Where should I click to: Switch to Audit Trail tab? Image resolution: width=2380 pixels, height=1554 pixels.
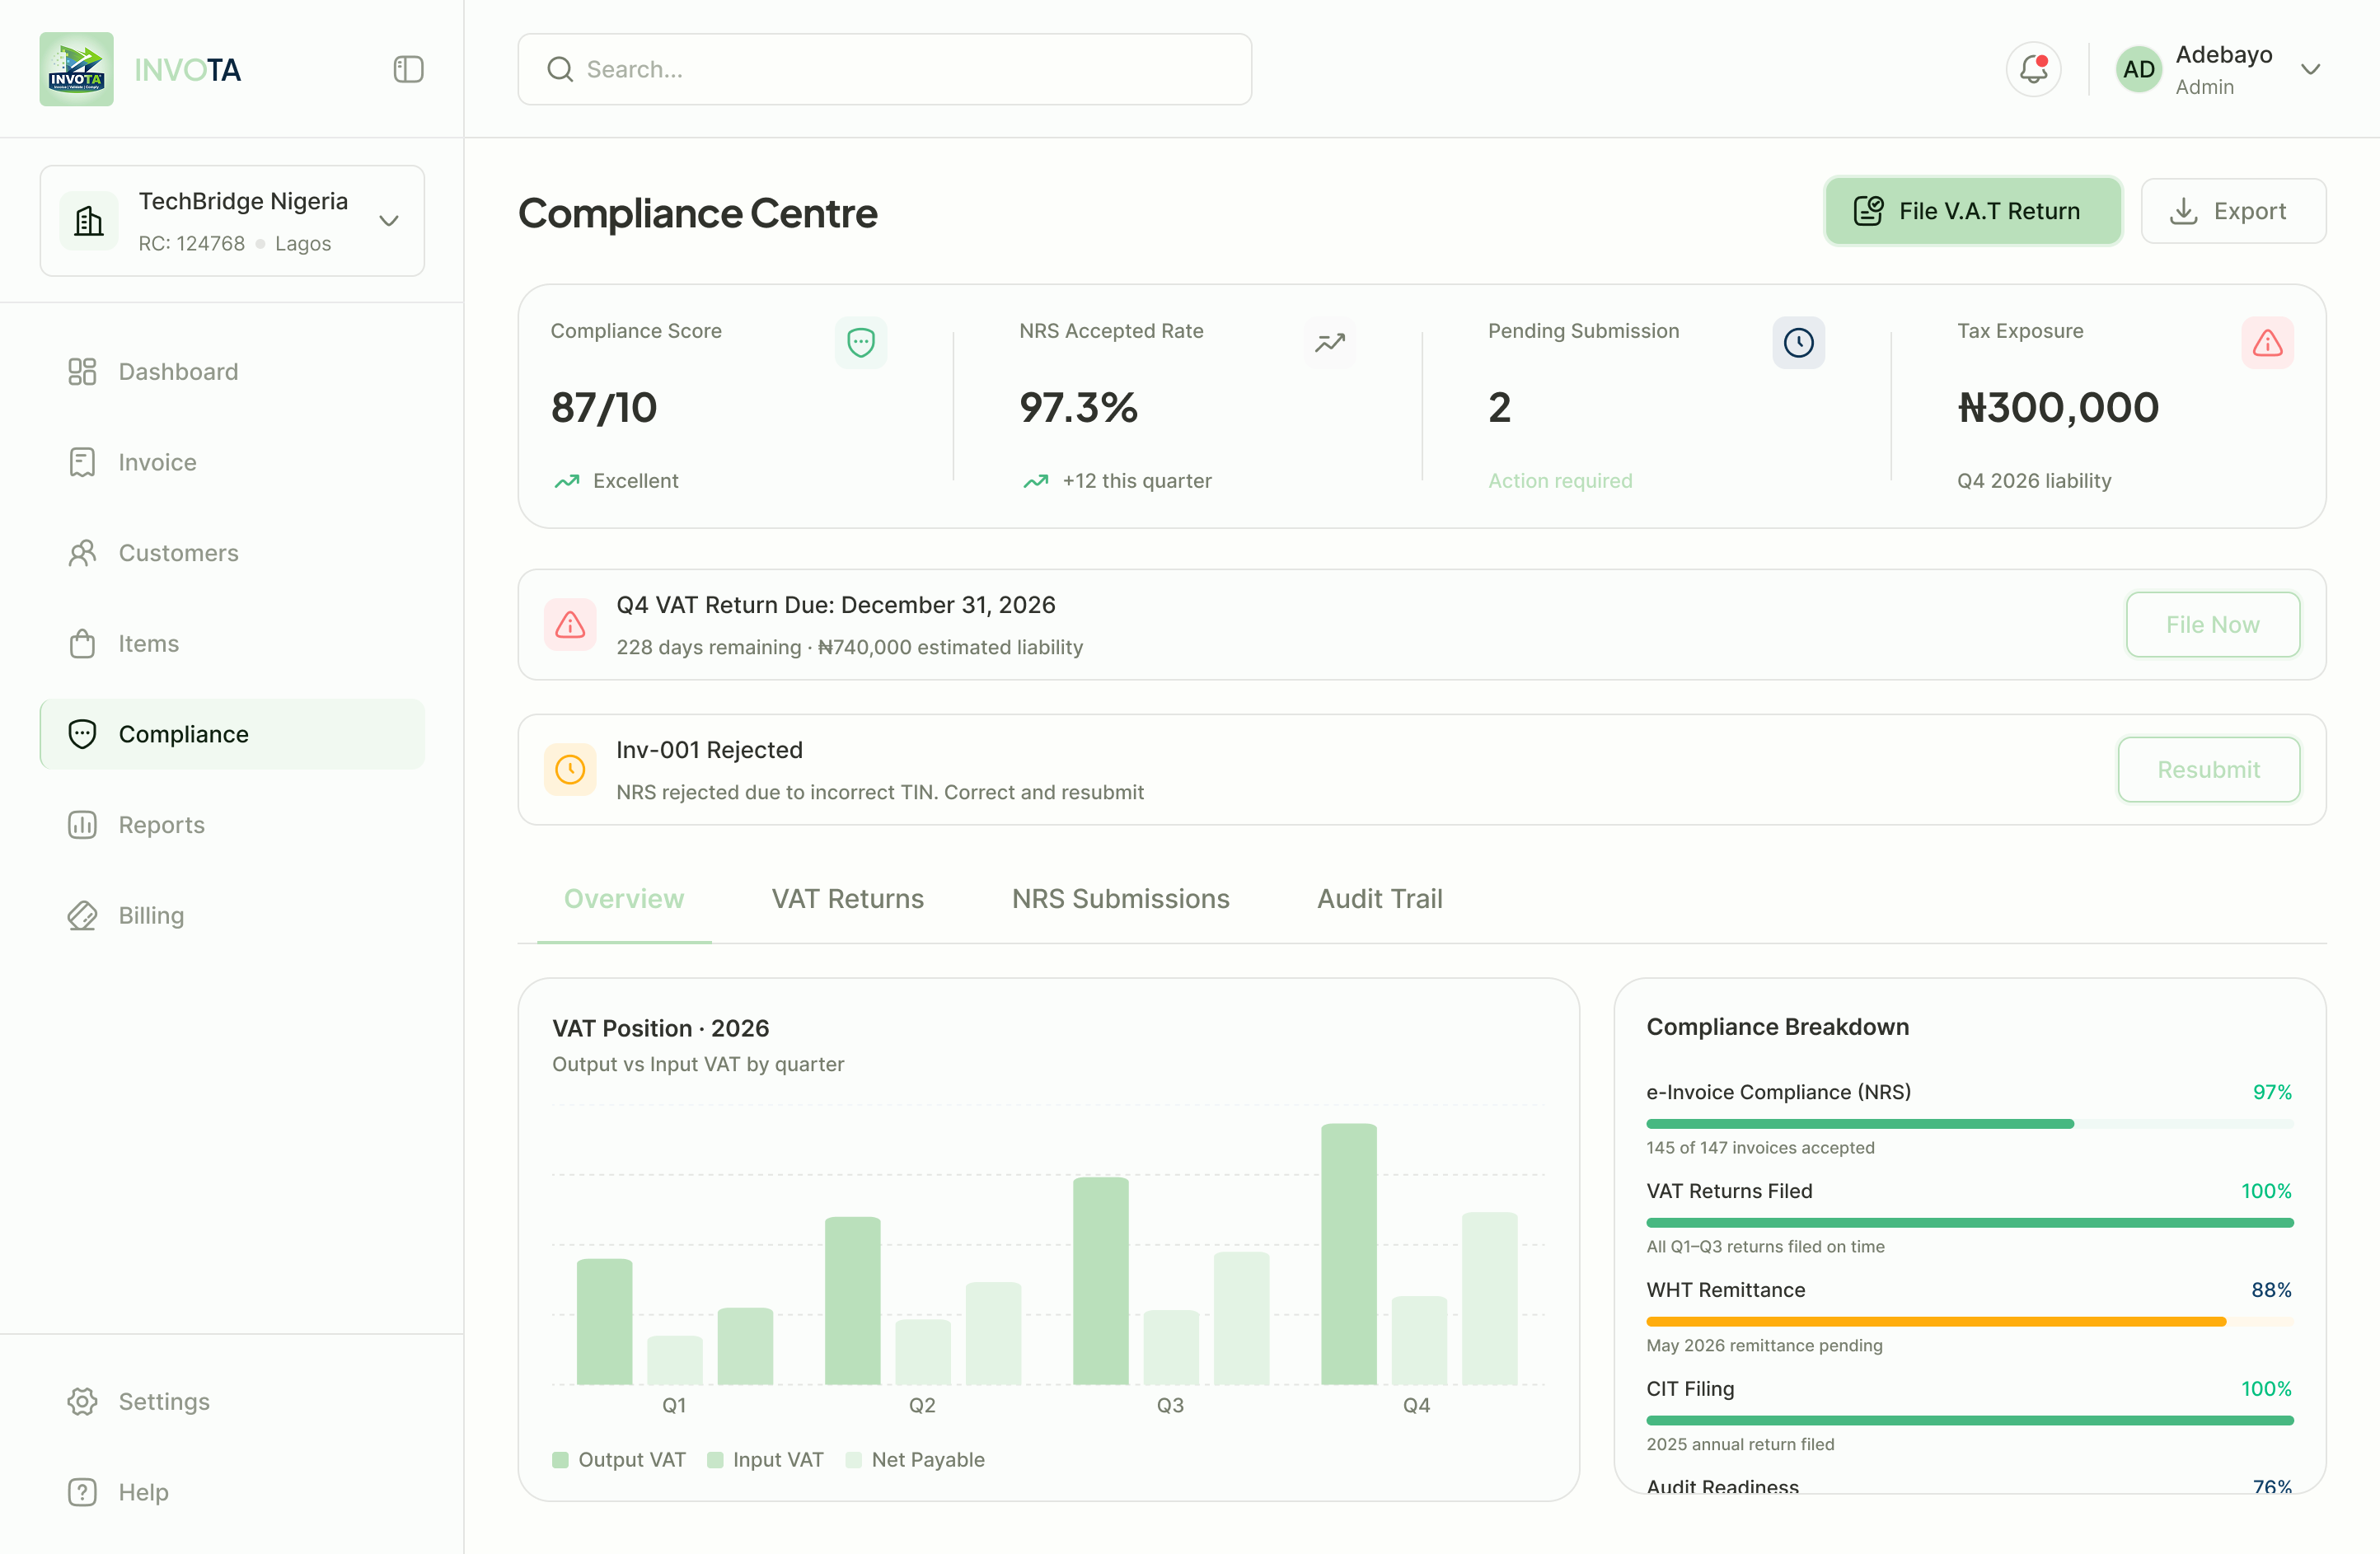click(1379, 899)
